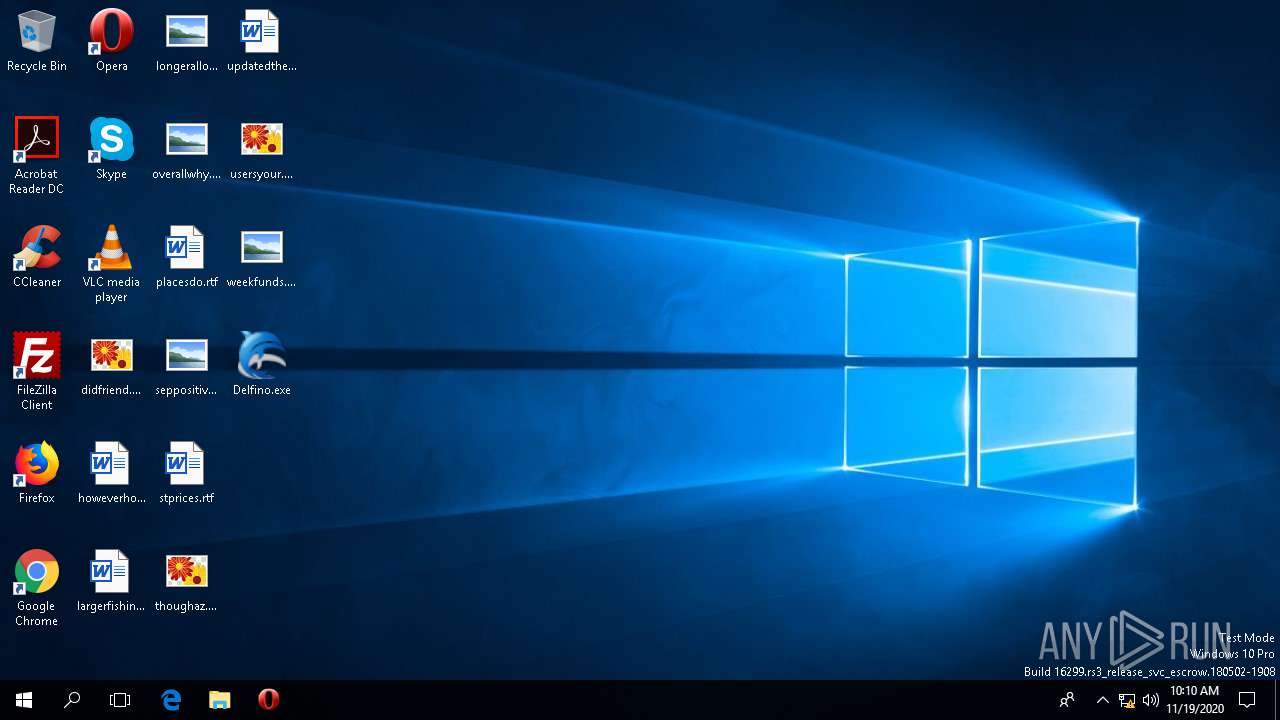Select the Recycle Bin desktop icon
Screen dimensions: 1280x720
tap(37, 41)
